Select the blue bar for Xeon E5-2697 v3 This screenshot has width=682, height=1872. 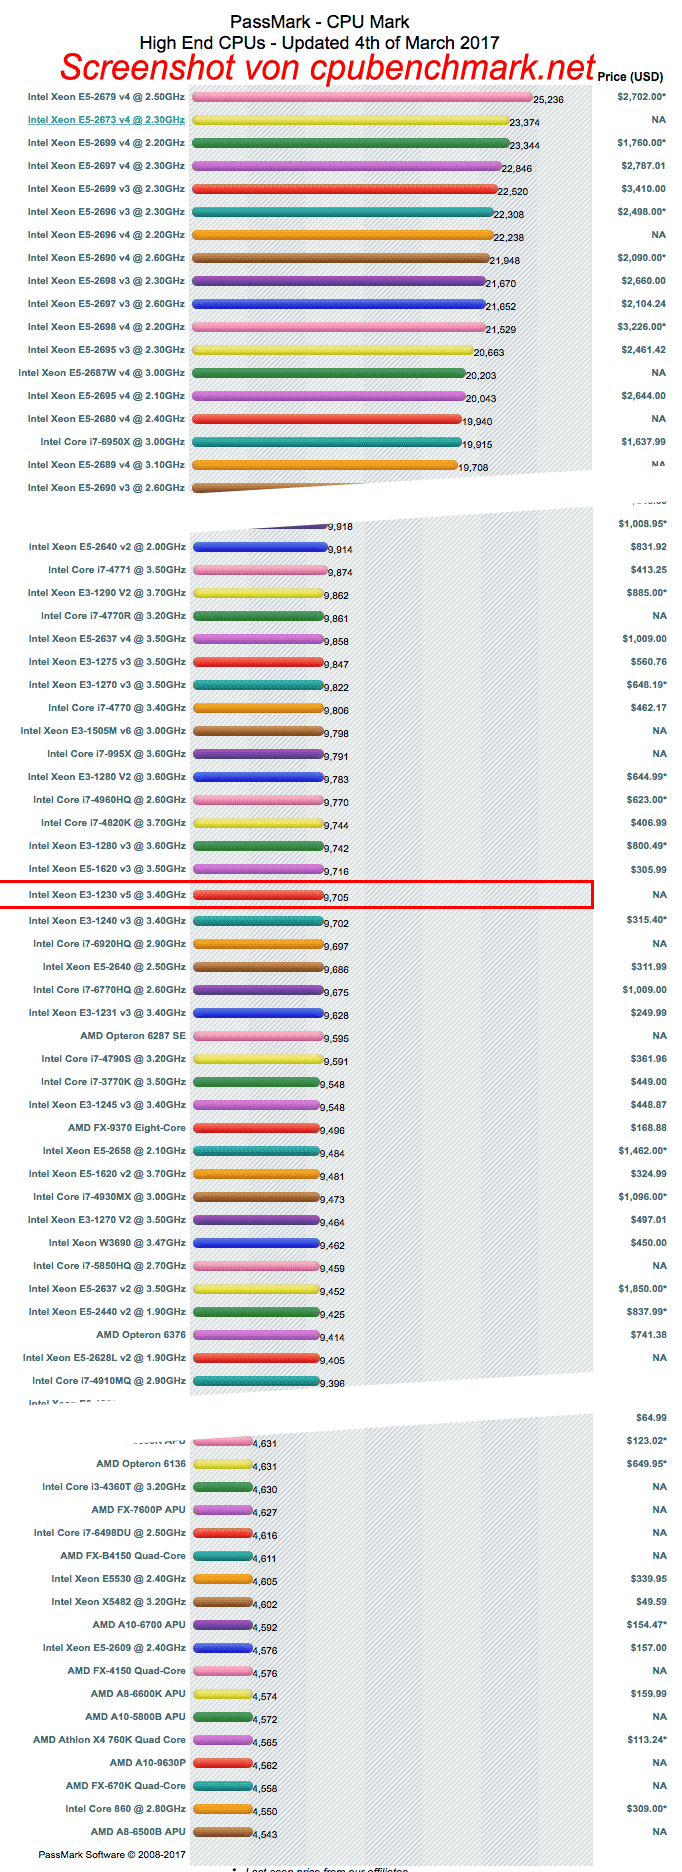pyautogui.click(x=338, y=304)
